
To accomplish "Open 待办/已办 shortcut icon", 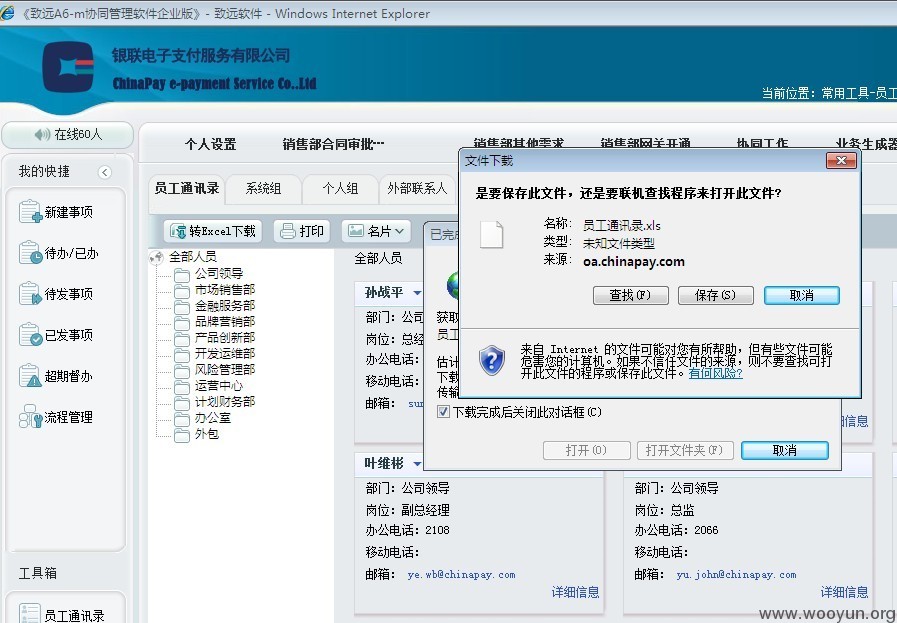I will [x=30, y=253].
